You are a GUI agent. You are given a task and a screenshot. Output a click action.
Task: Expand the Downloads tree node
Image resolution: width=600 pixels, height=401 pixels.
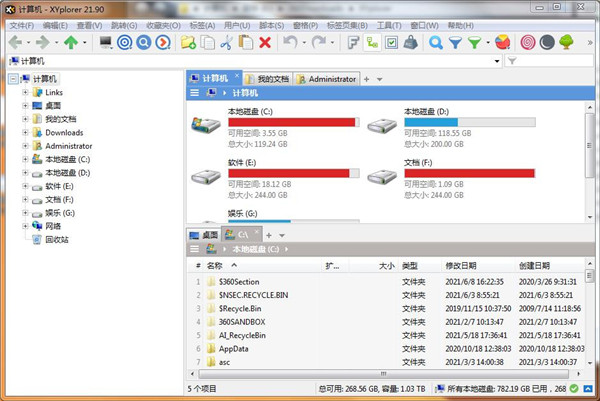click(24, 132)
